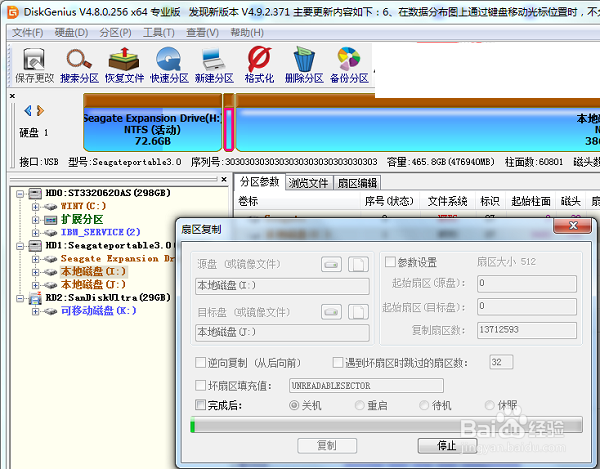
Task: Enable the 参数设置 checkbox
Action: (390, 262)
